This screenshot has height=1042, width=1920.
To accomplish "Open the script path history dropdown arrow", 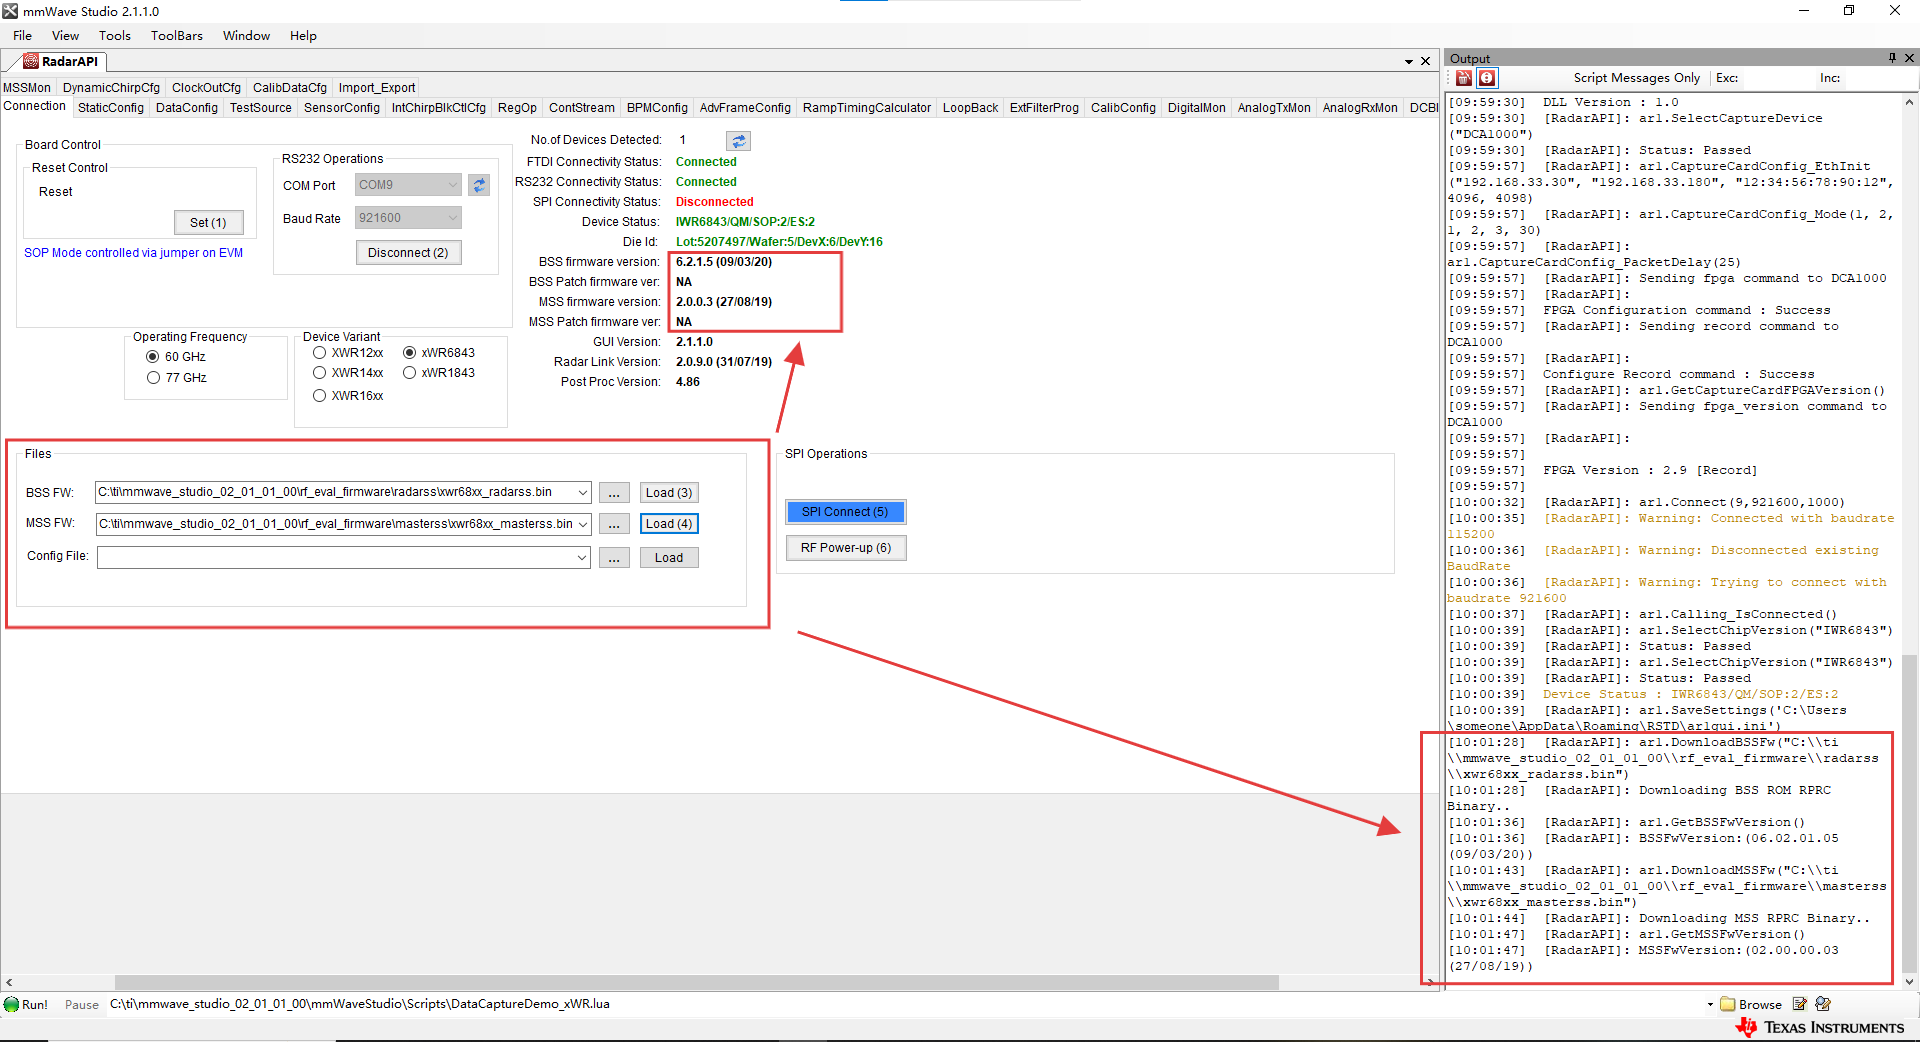I will (x=1710, y=1005).
